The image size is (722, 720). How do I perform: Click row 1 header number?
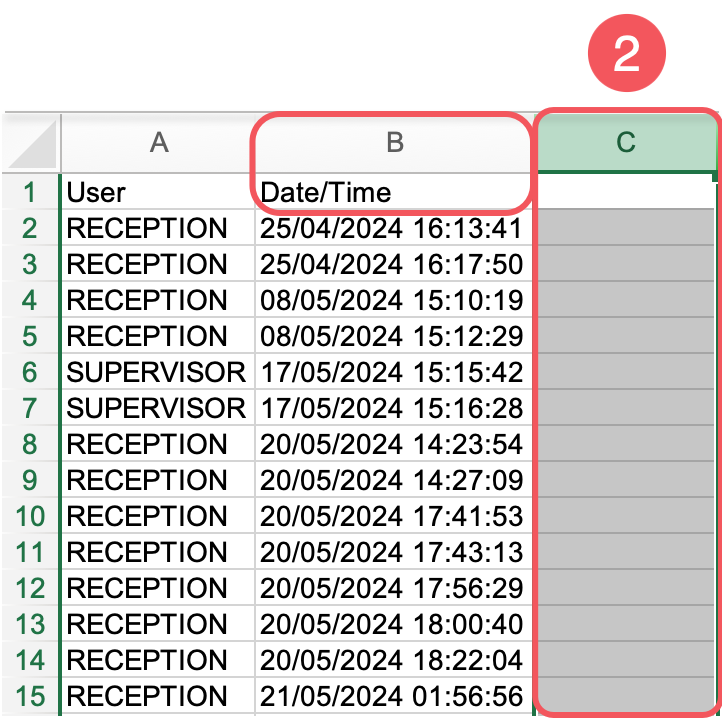[30, 192]
